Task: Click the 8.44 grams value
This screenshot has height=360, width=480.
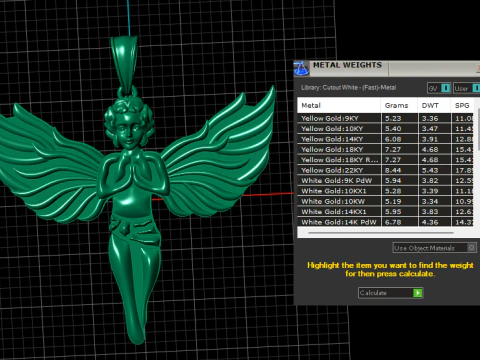Action: click(x=393, y=170)
